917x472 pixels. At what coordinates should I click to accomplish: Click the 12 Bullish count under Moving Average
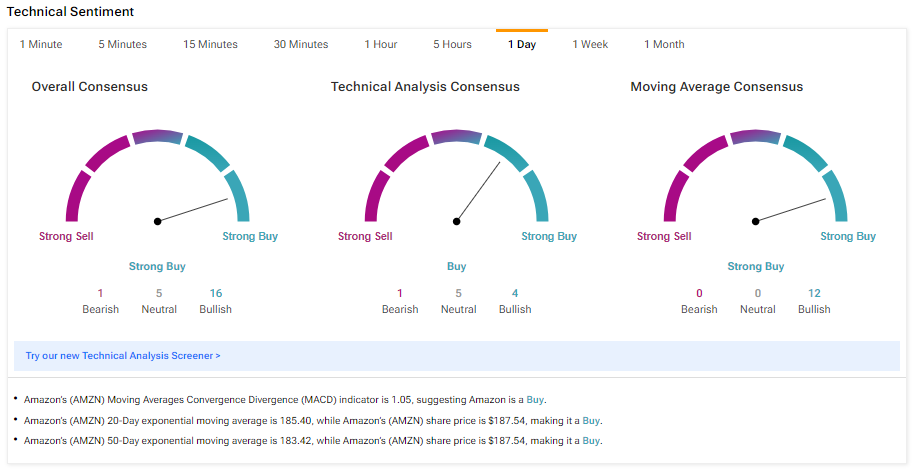(x=814, y=293)
